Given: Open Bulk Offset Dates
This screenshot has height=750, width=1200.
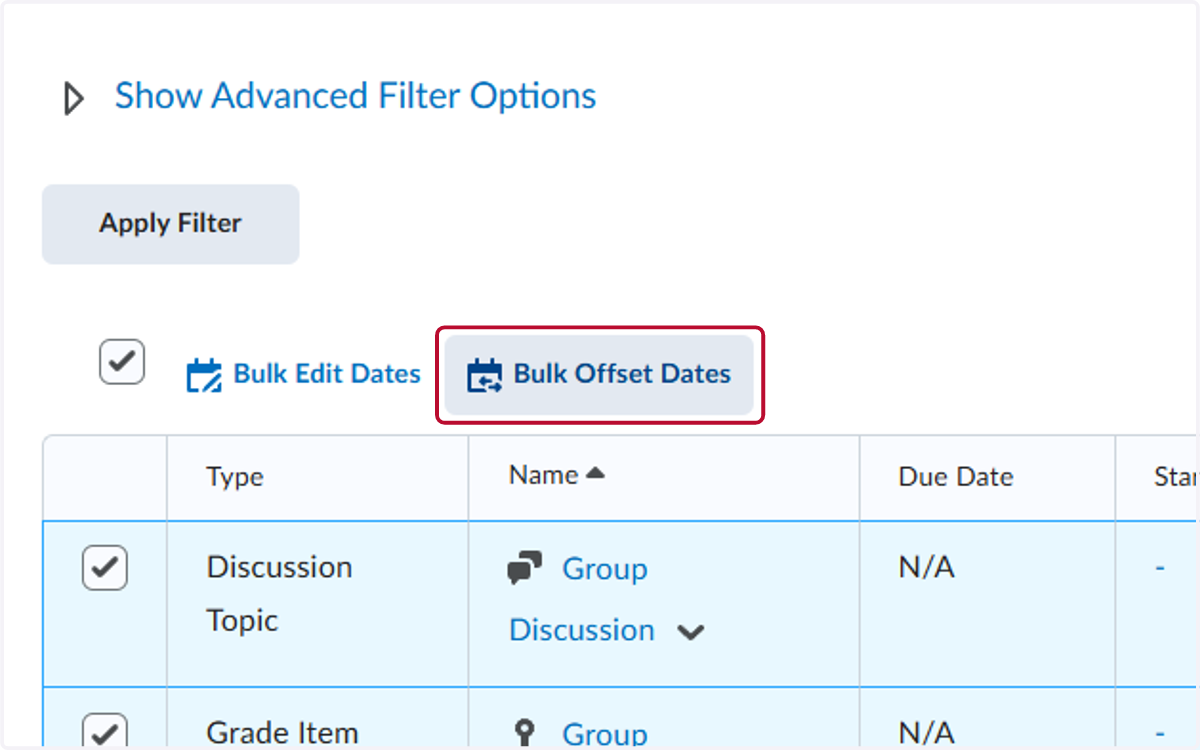Looking at the screenshot, I should (599, 374).
